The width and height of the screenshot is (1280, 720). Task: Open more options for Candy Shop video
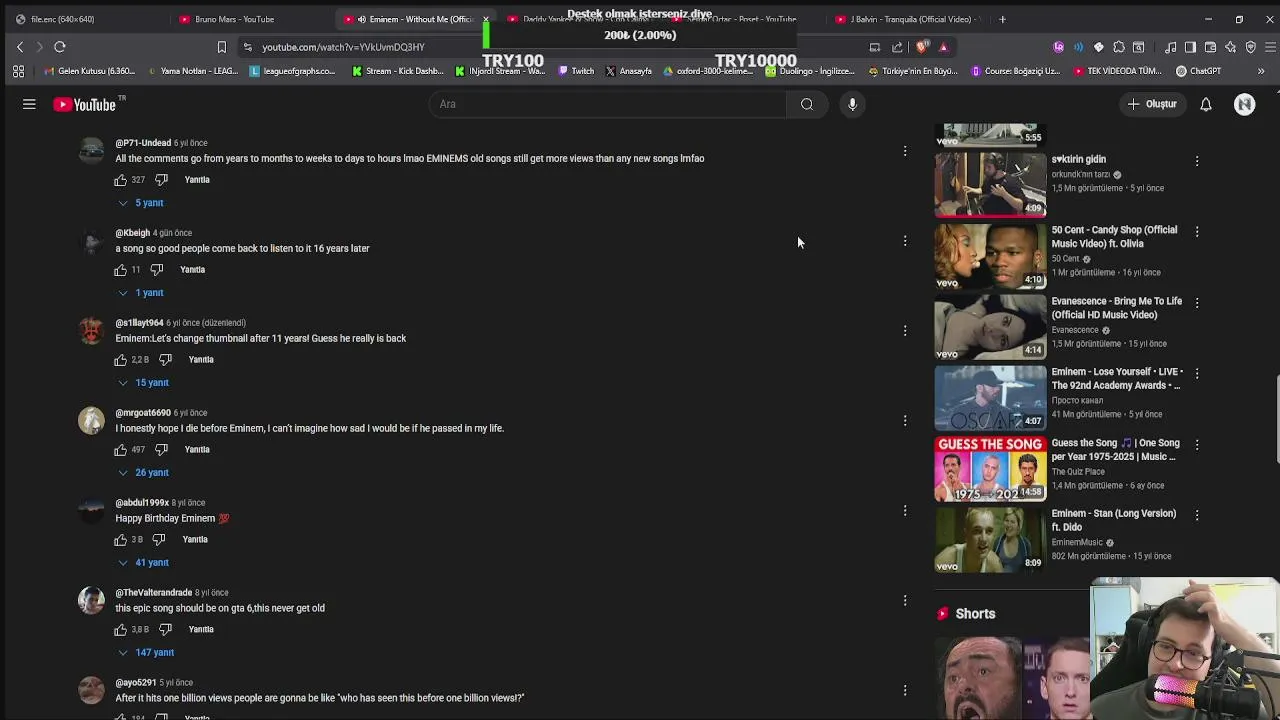pos(1197,231)
